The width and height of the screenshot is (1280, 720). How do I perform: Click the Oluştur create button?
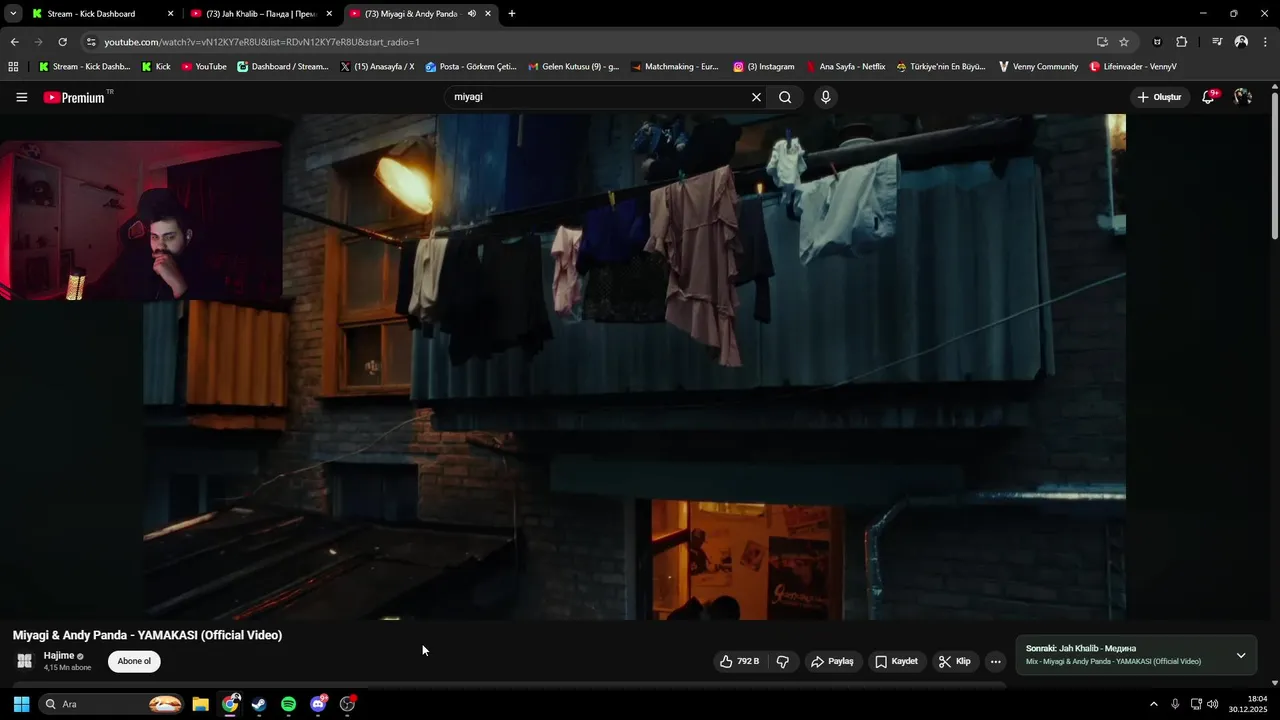point(1160,97)
